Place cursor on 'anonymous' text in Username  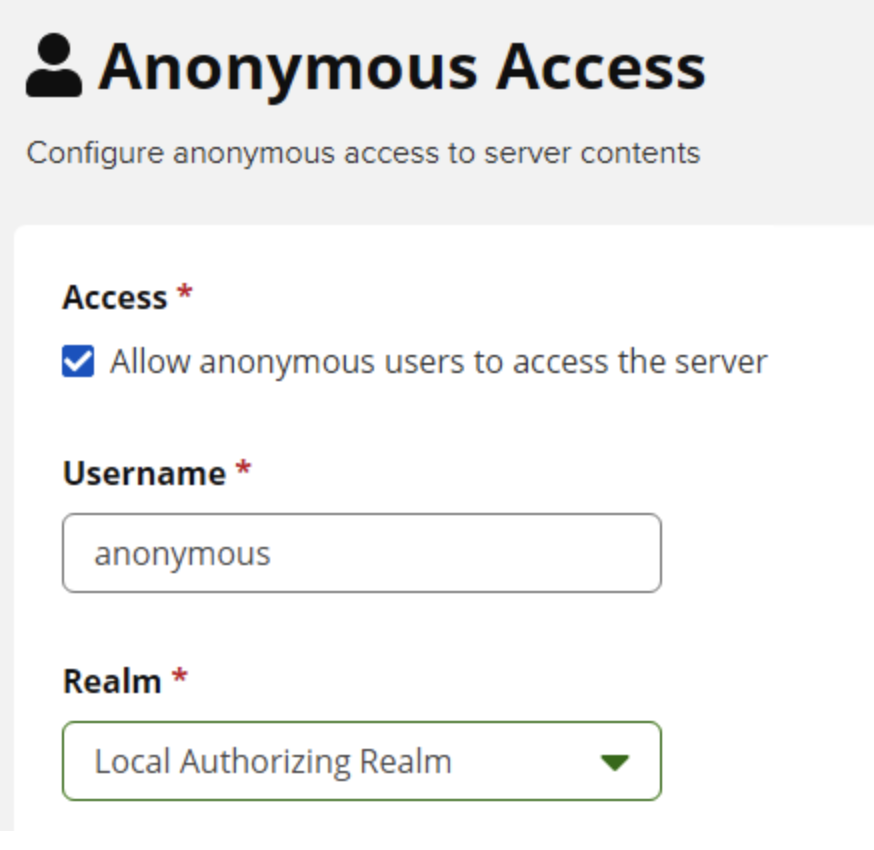(x=182, y=555)
